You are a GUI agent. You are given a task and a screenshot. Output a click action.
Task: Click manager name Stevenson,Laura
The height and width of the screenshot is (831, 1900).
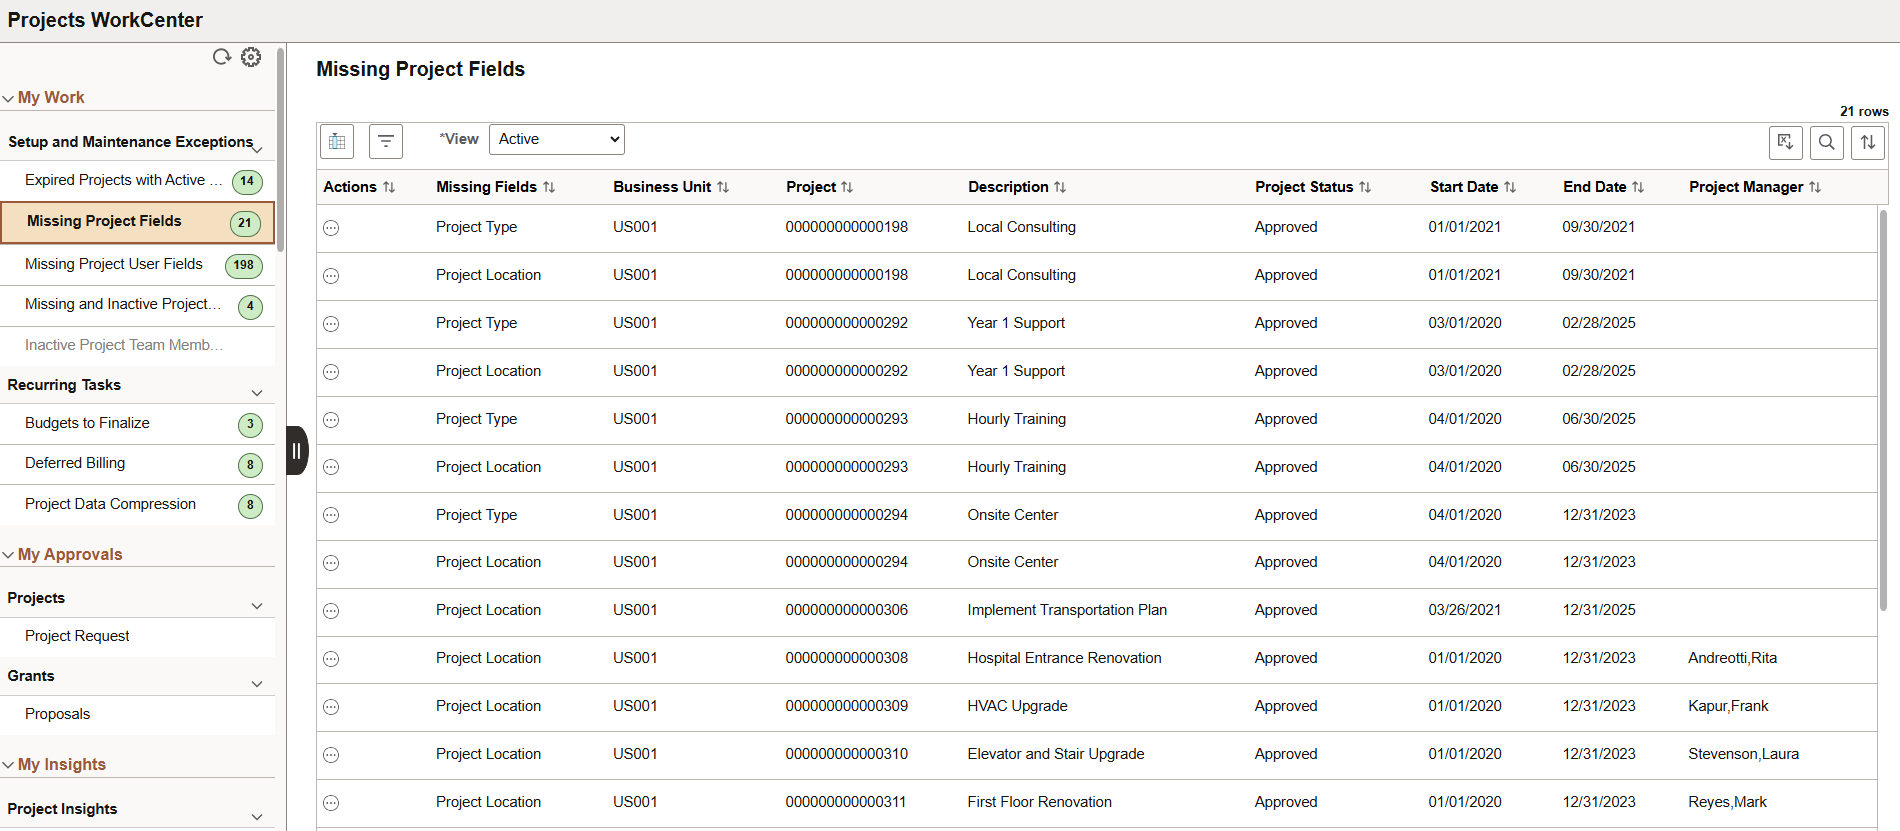(x=1743, y=754)
